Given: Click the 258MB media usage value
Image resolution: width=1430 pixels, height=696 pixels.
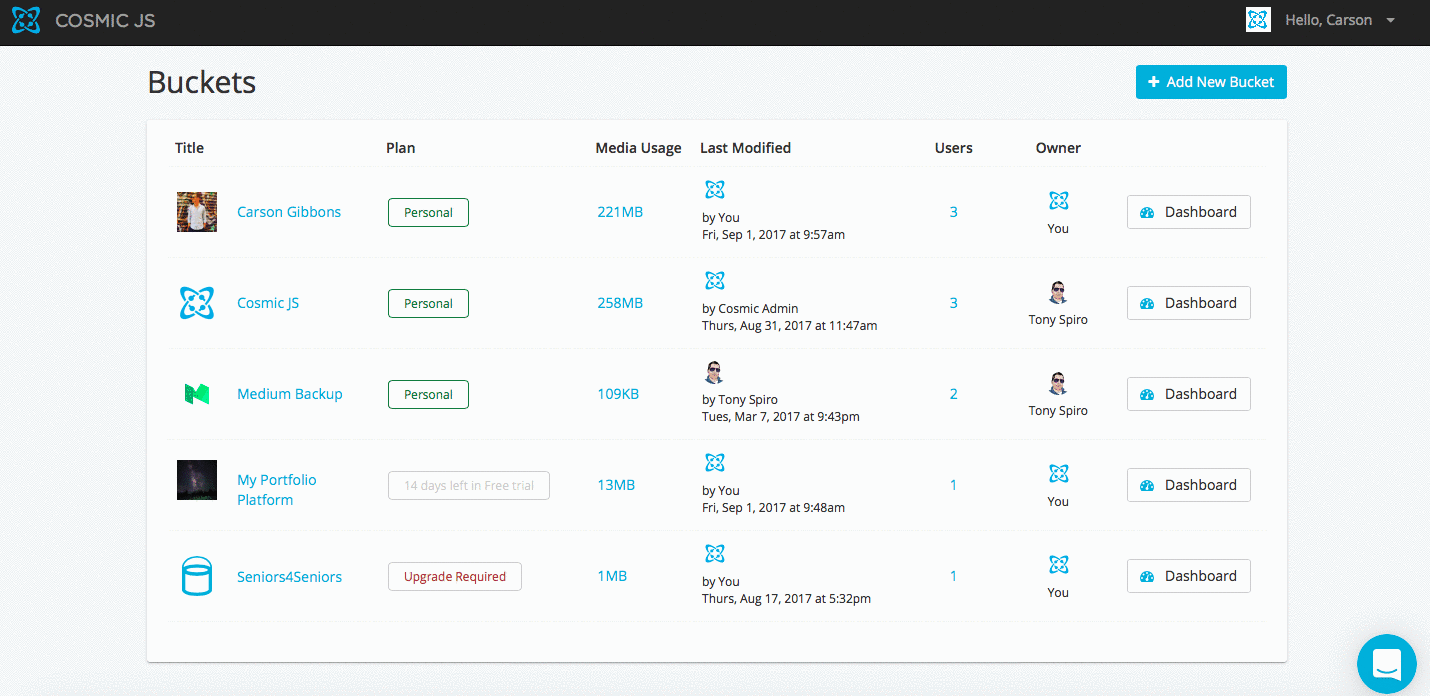Looking at the screenshot, I should click(x=620, y=303).
